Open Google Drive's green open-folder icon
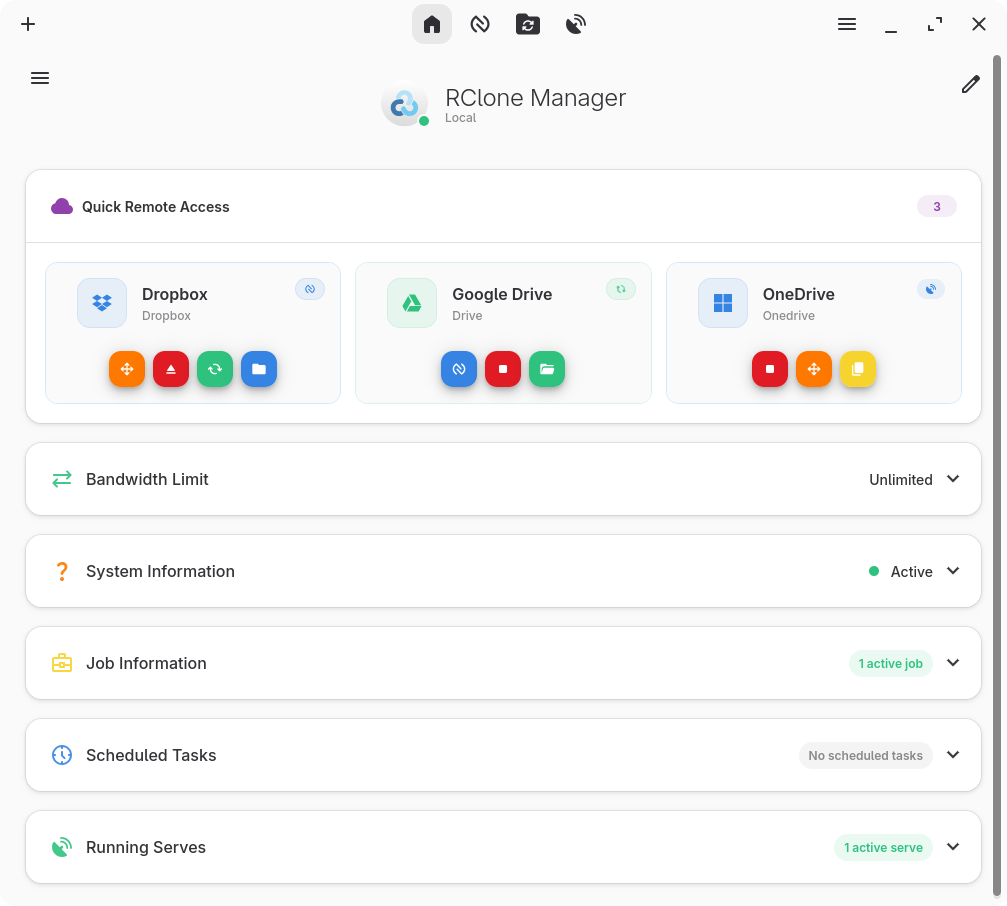This screenshot has height=906, width=1007. click(547, 369)
